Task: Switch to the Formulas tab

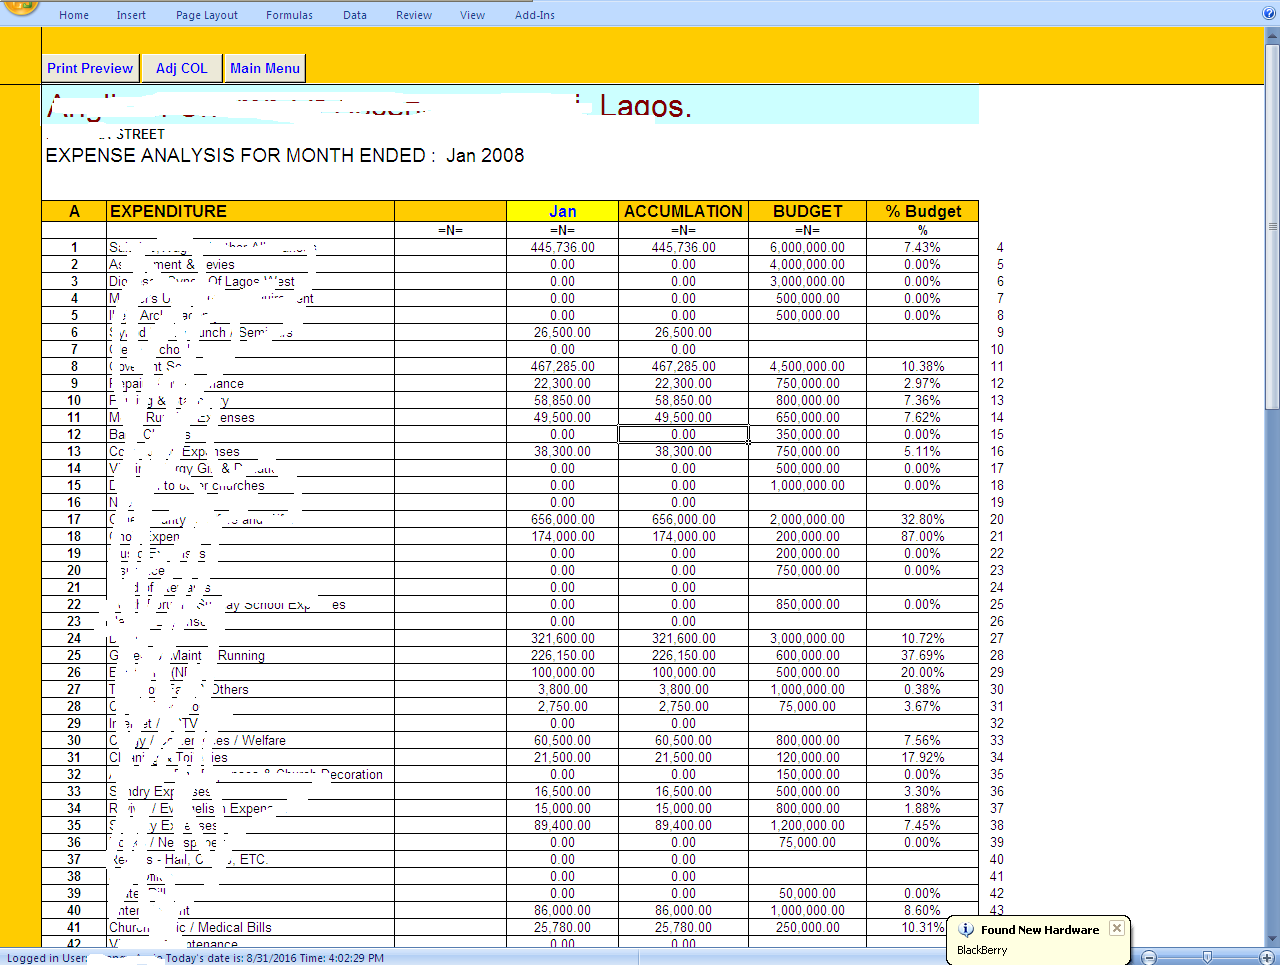Action: (x=289, y=15)
